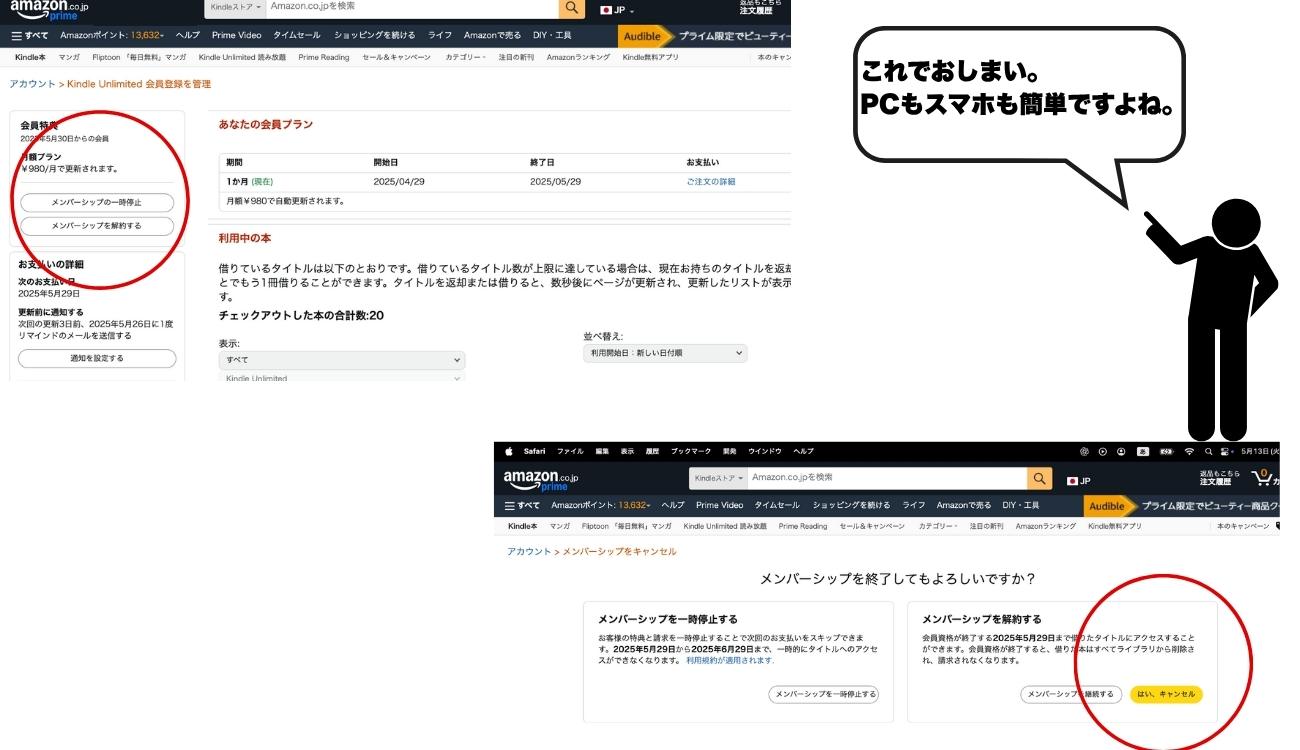Open the ご注文の詳細 link in the plan table

(x=711, y=181)
